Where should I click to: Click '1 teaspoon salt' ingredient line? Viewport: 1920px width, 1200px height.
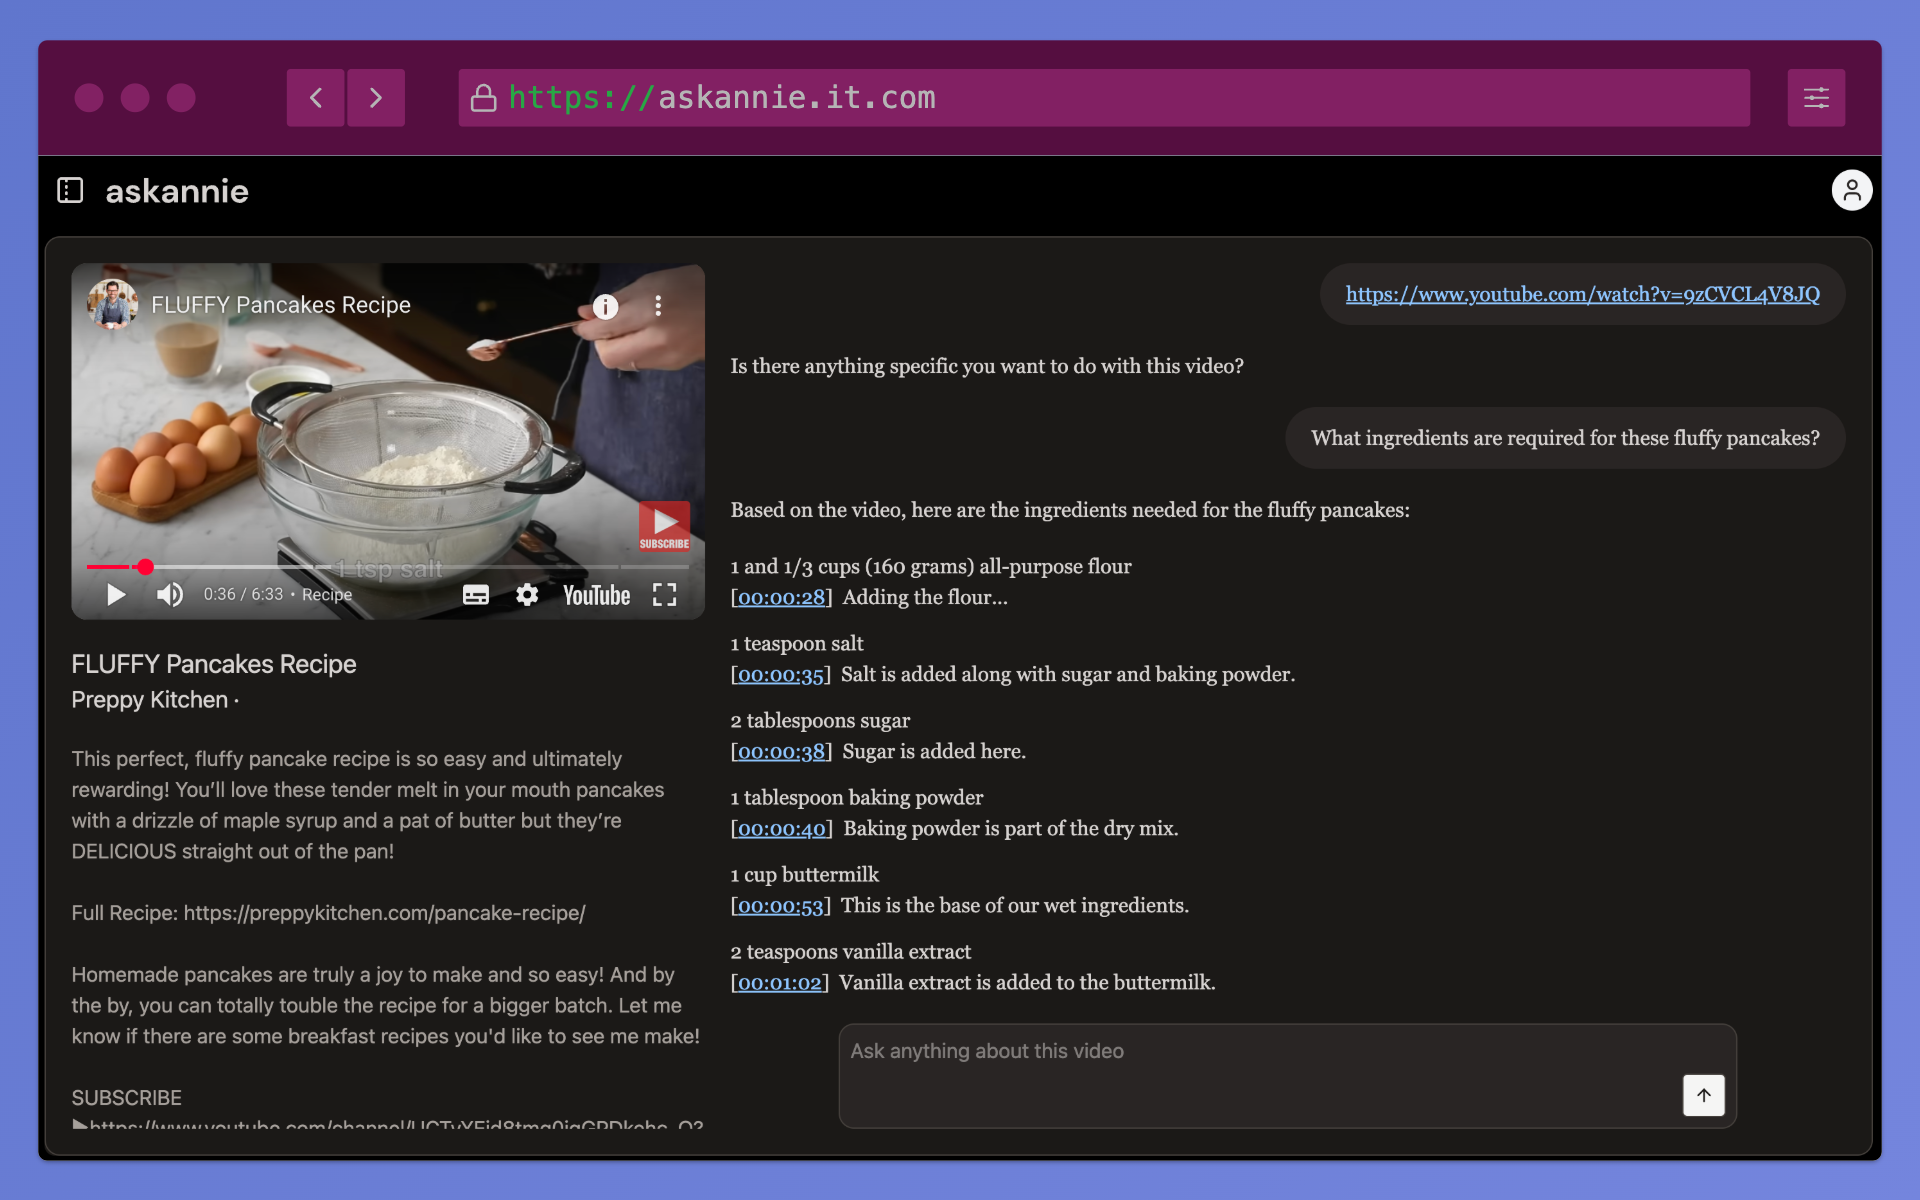(796, 643)
